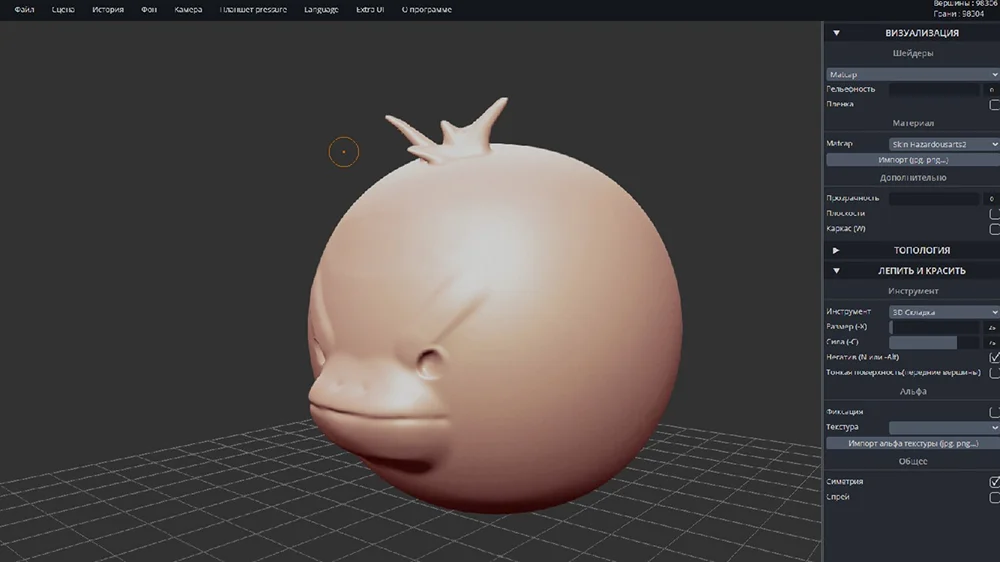The height and width of the screenshot is (562, 1000).
Task: Expand the ТОПОЛОГИЯ section
Action: [836, 250]
